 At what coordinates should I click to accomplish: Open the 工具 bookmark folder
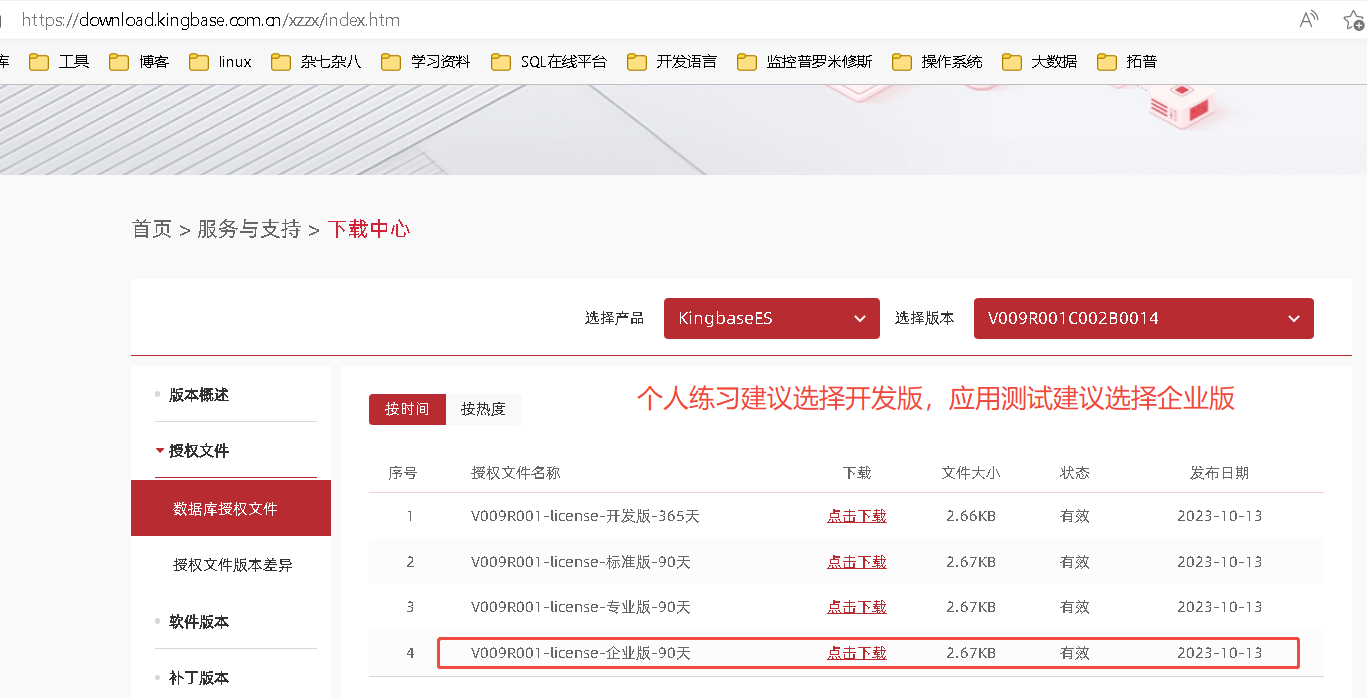pyautogui.click(x=60, y=62)
